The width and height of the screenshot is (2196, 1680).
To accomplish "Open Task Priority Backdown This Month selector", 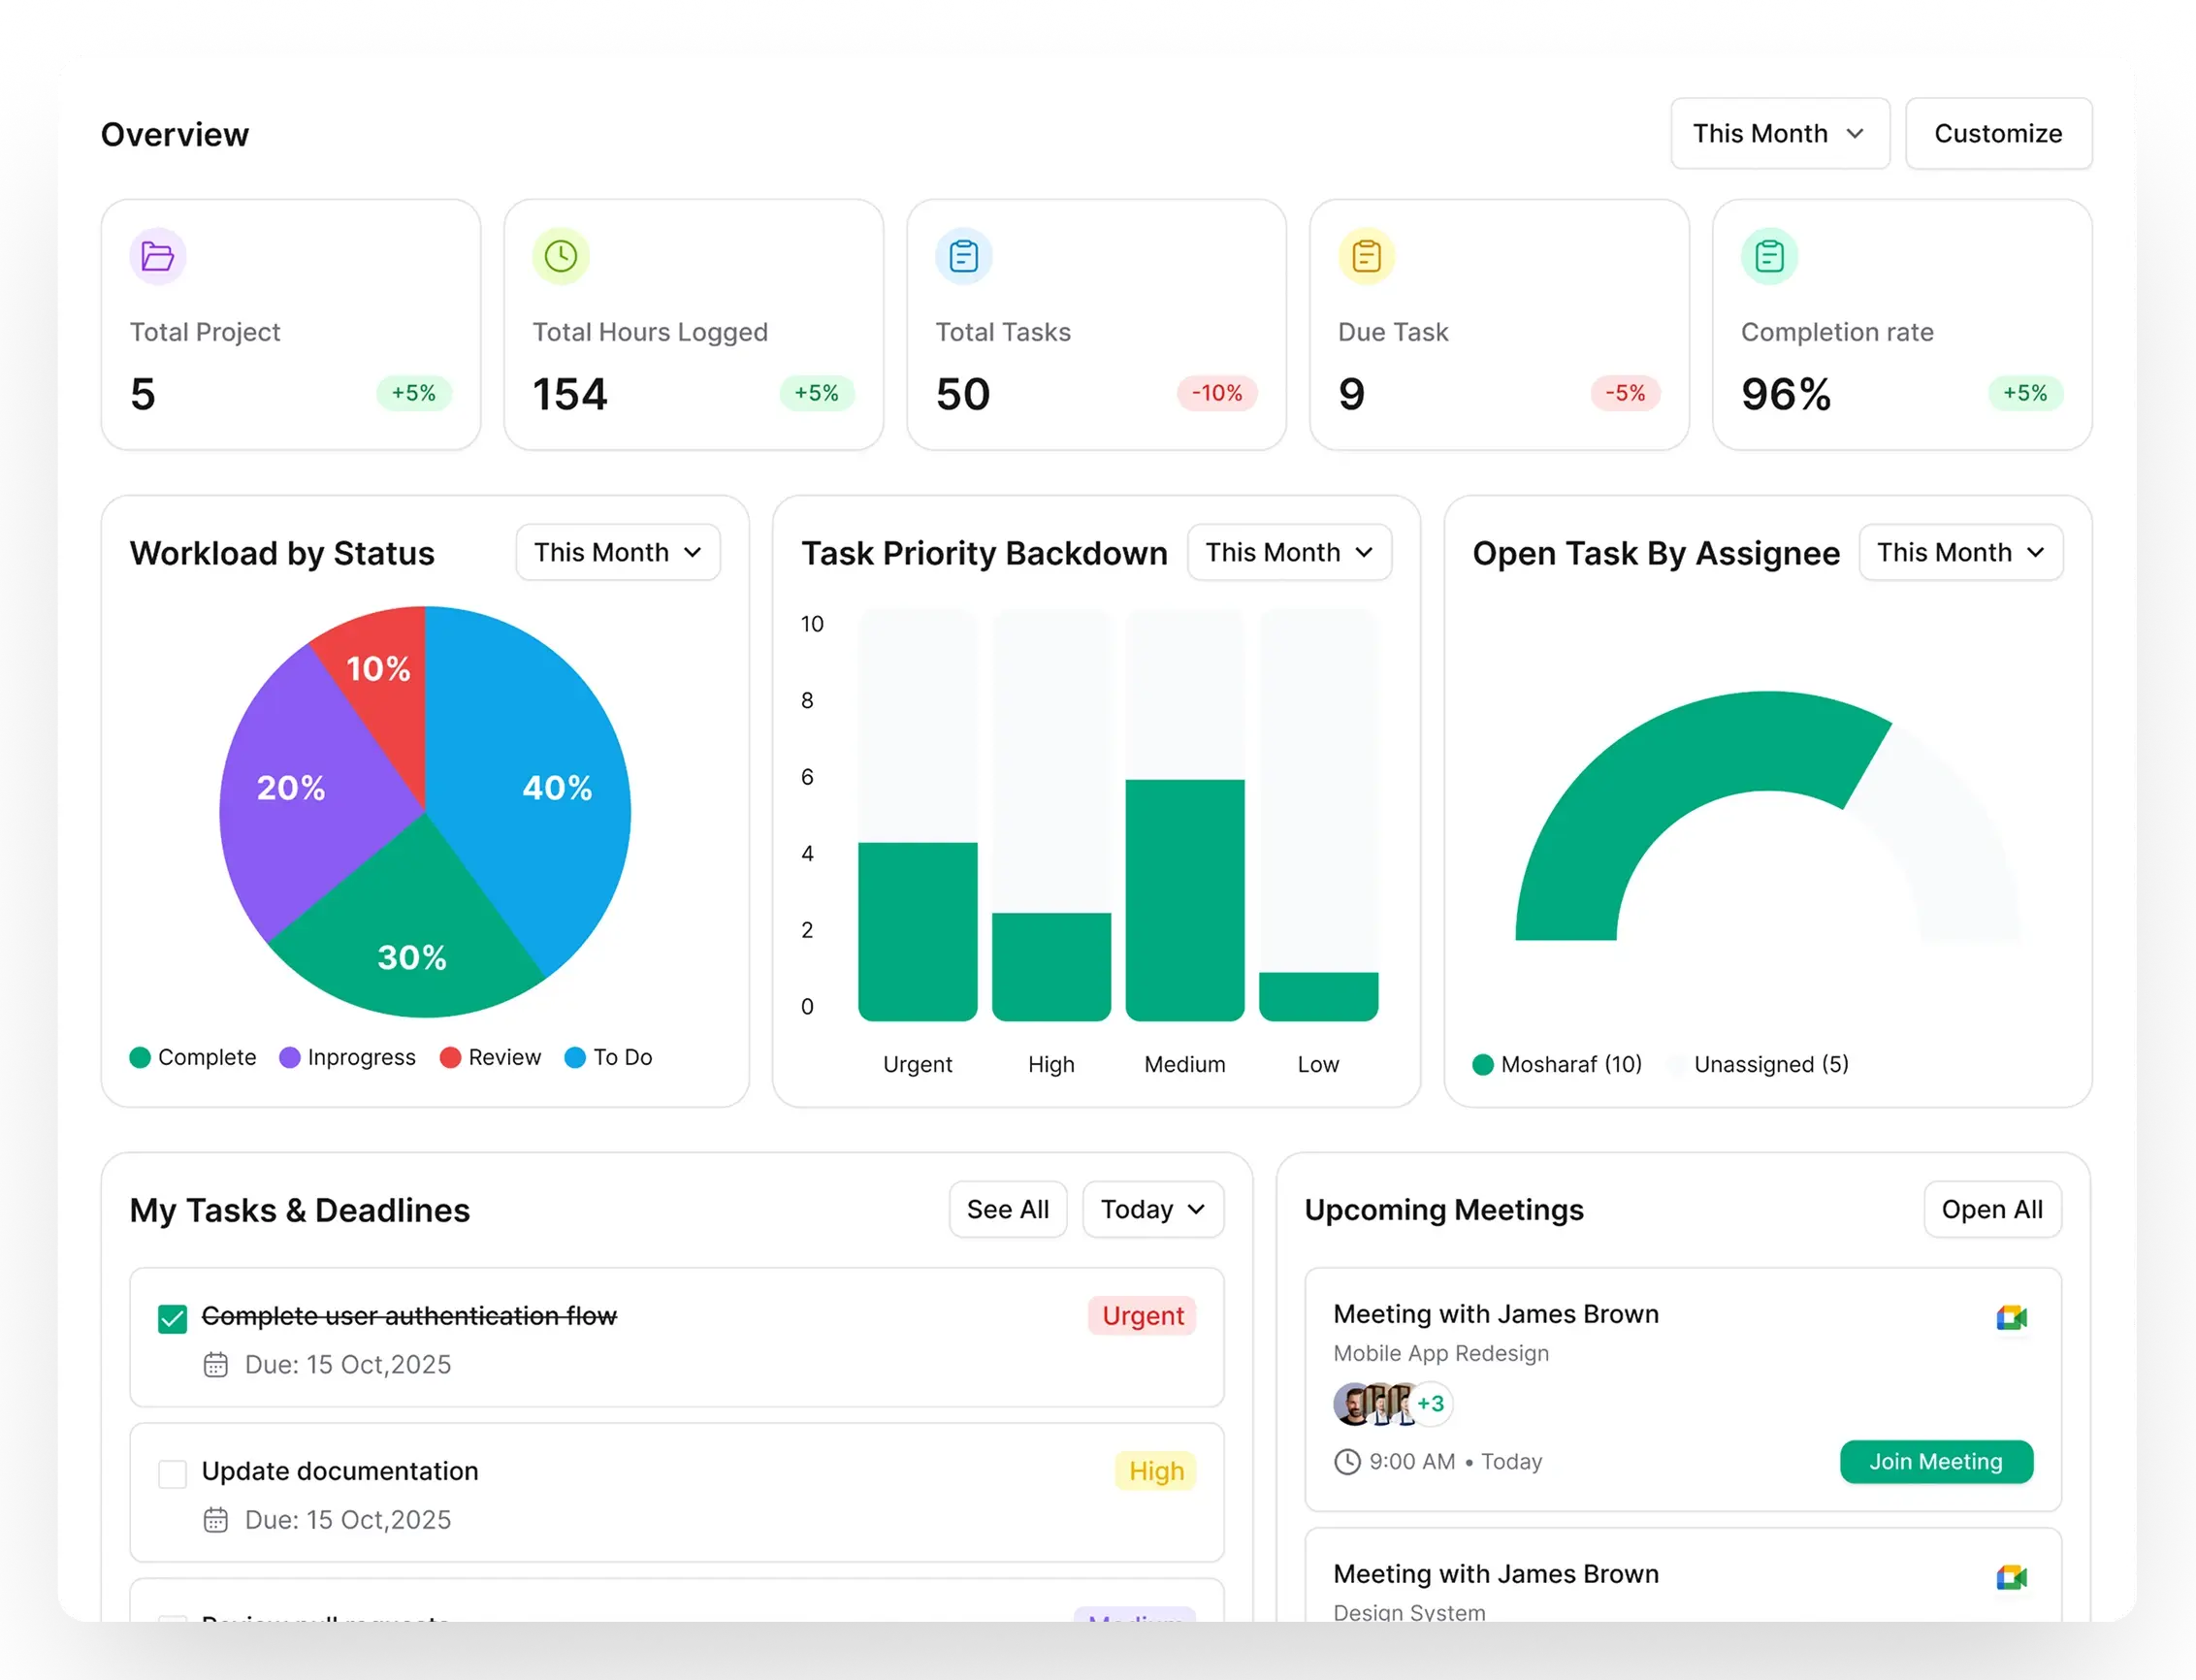I will click(1288, 553).
